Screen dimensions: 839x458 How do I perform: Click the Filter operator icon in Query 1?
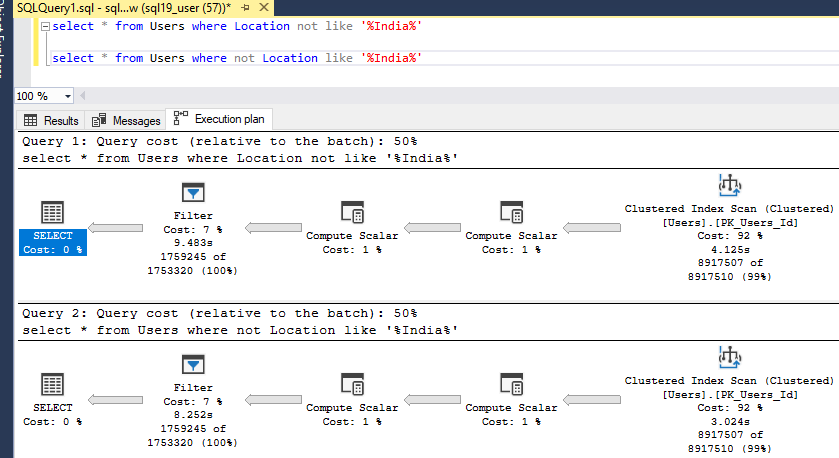(193, 193)
